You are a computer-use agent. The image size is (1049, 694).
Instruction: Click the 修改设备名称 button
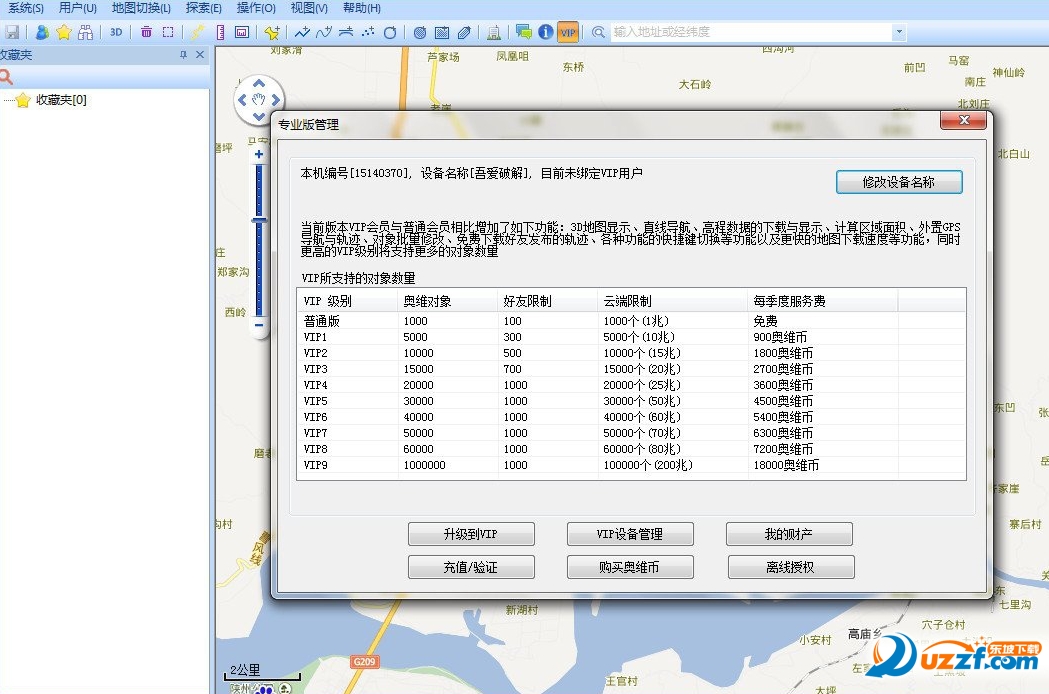[x=898, y=182]
